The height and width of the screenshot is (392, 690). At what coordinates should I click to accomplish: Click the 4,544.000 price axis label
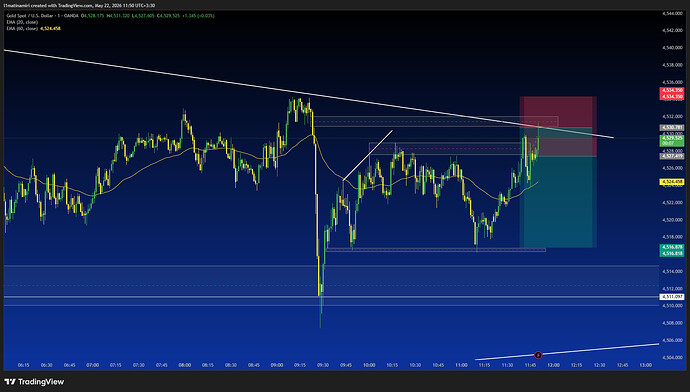click(x=672, y=14)
